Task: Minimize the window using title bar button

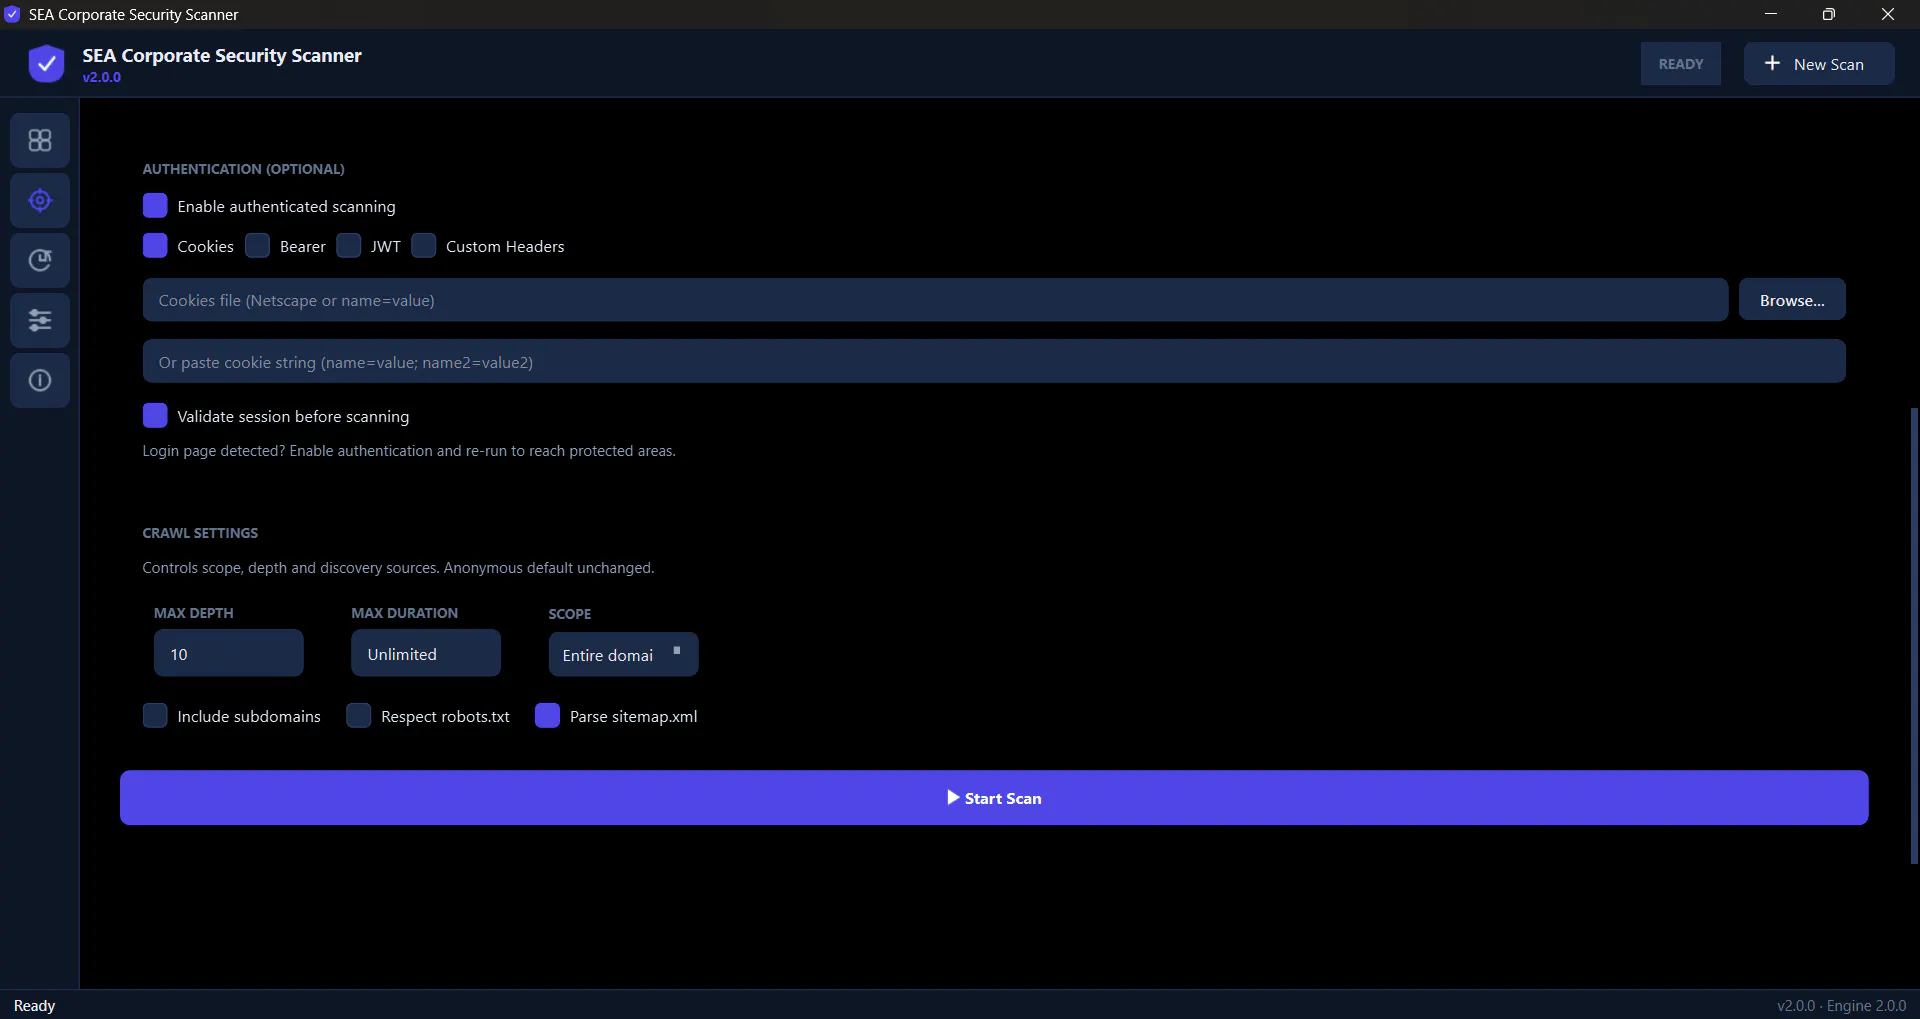Action: 1770,14
